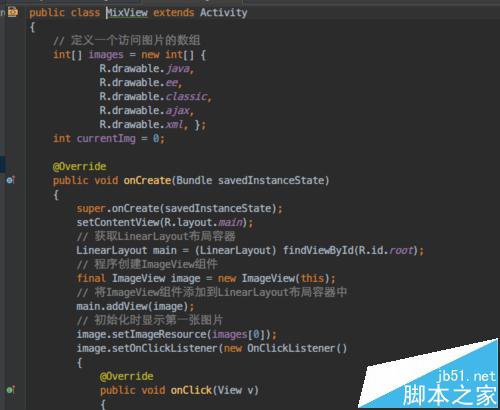Click the savedInstanceState parameter in onCreate signature
500x410 pixels.
(x=271, y=180)
